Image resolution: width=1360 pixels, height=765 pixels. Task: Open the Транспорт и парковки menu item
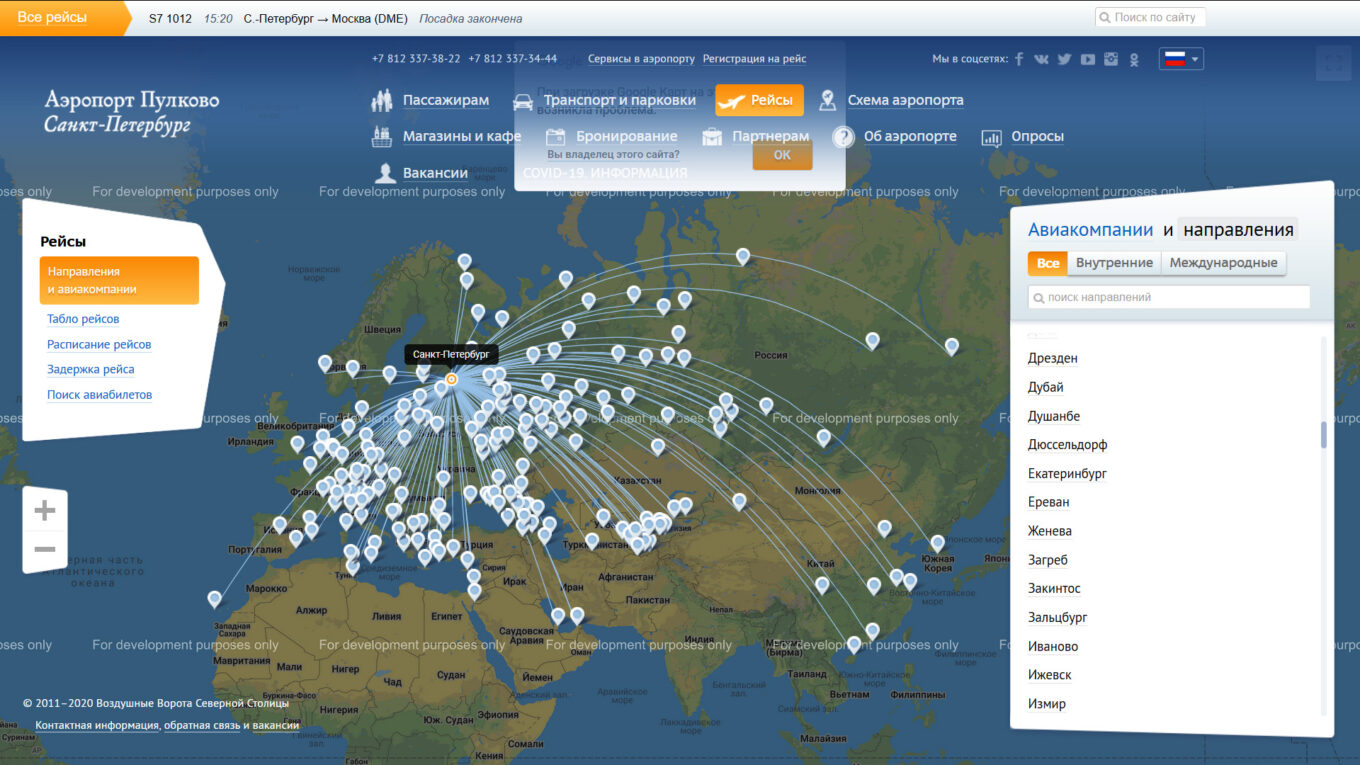(620, 100)
